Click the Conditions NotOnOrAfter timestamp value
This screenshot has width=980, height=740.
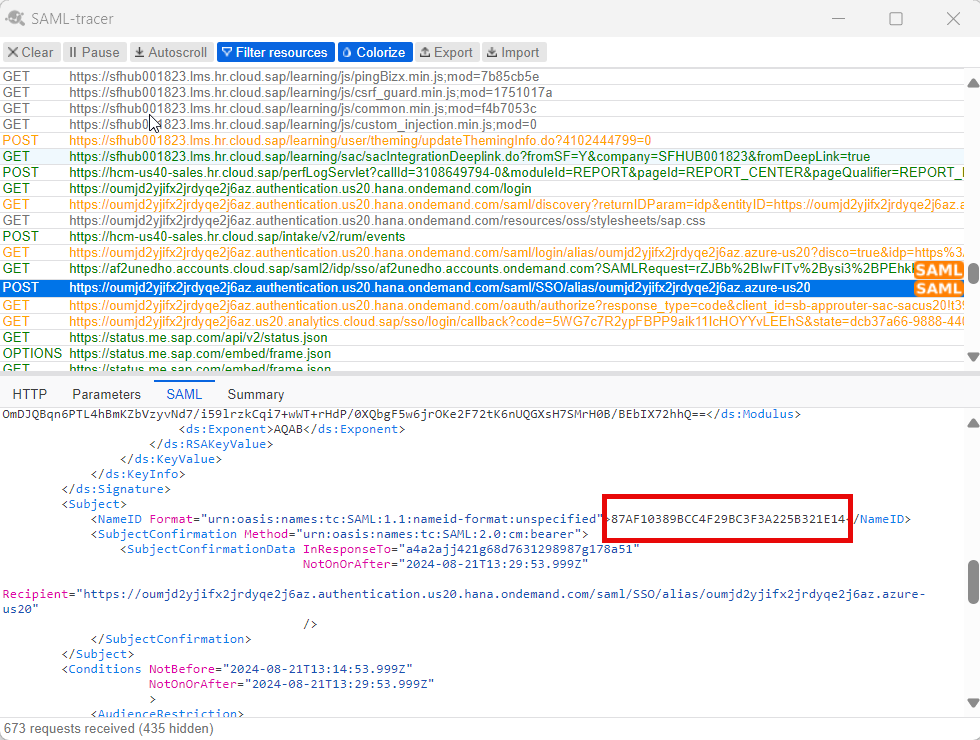[x=339, y=684]
